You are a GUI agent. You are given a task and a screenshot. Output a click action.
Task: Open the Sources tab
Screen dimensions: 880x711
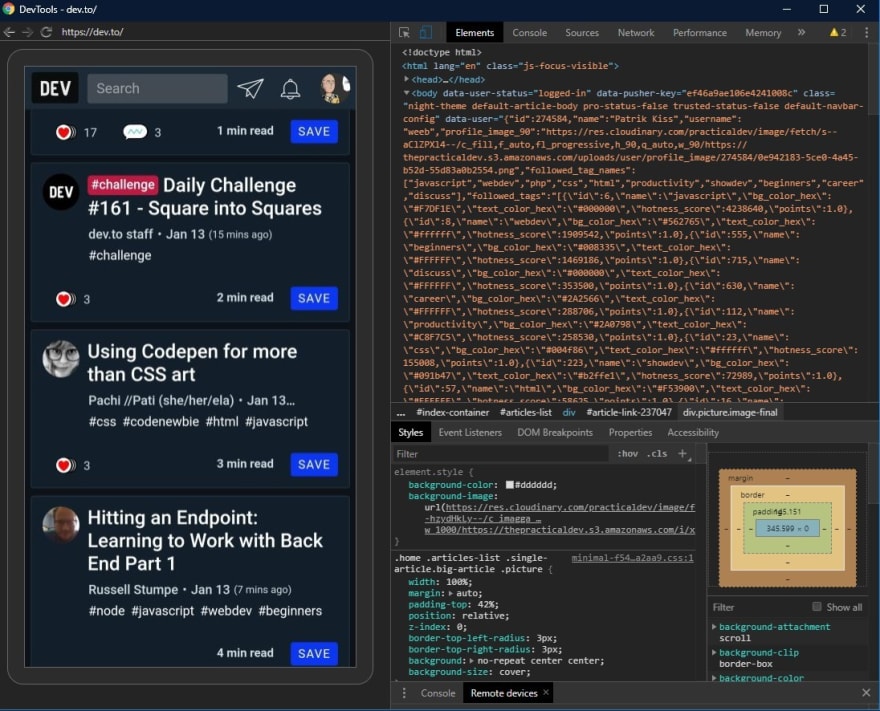582,33
